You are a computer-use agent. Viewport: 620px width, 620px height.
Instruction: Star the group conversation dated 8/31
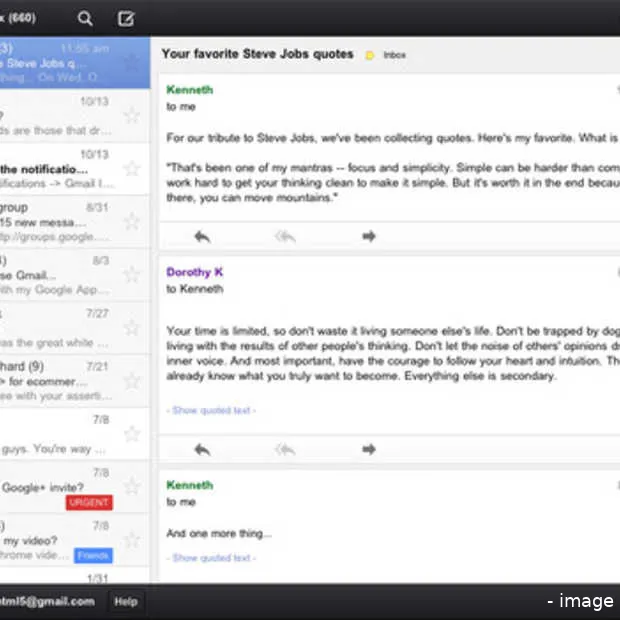[x=132, y=221]
